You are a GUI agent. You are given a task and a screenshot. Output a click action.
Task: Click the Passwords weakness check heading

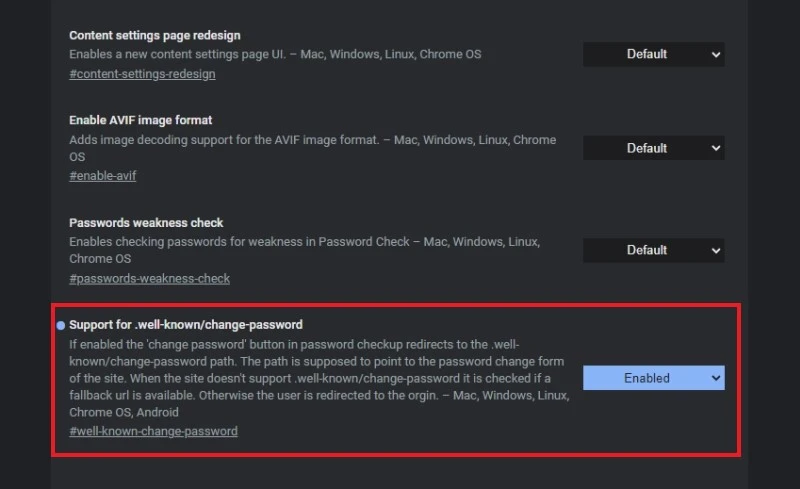[x=146, y=222]
